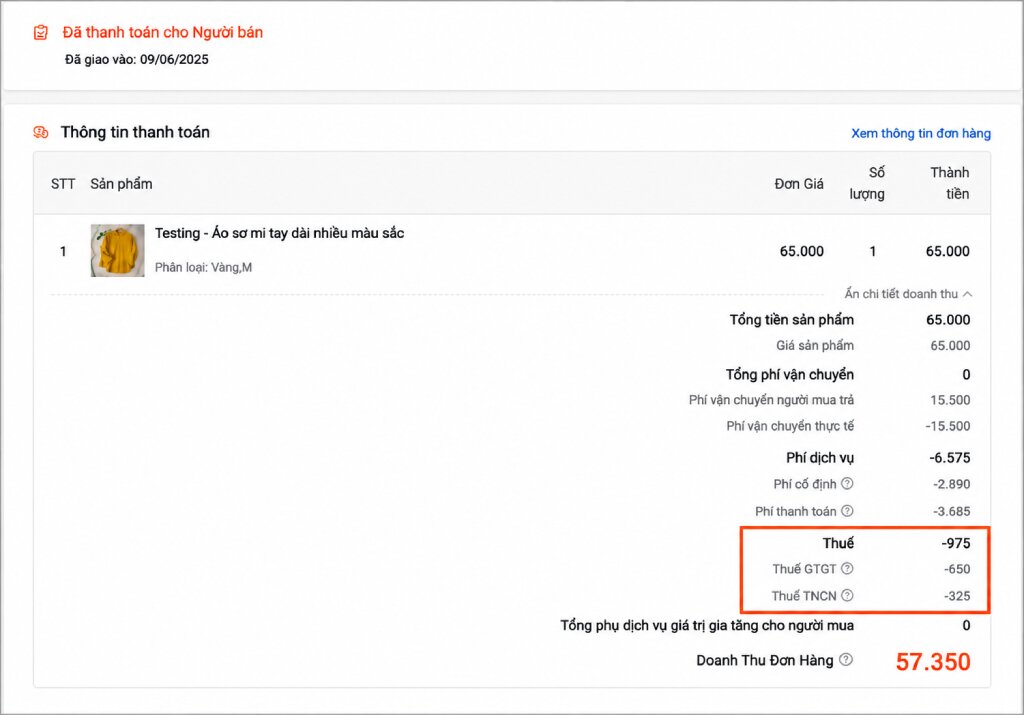Click fixed fee value -2.890
The image size is (1024, 715).
[x=952, y=485]
